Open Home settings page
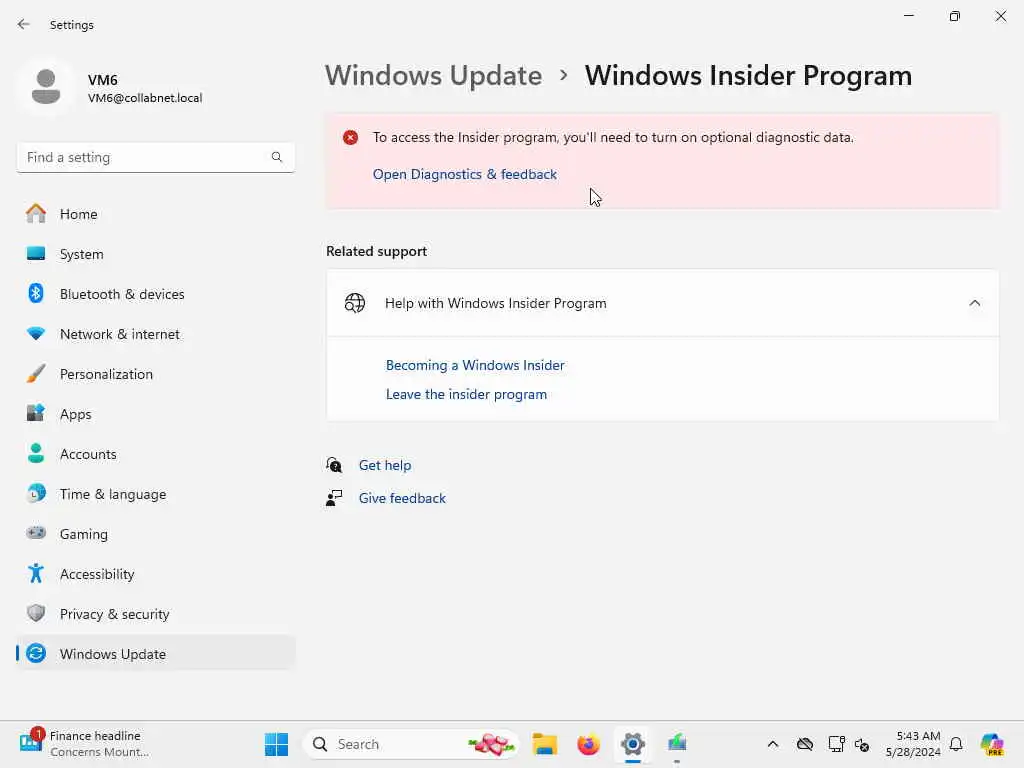This screenshot has width=1024, height=768. coord(155,214)
